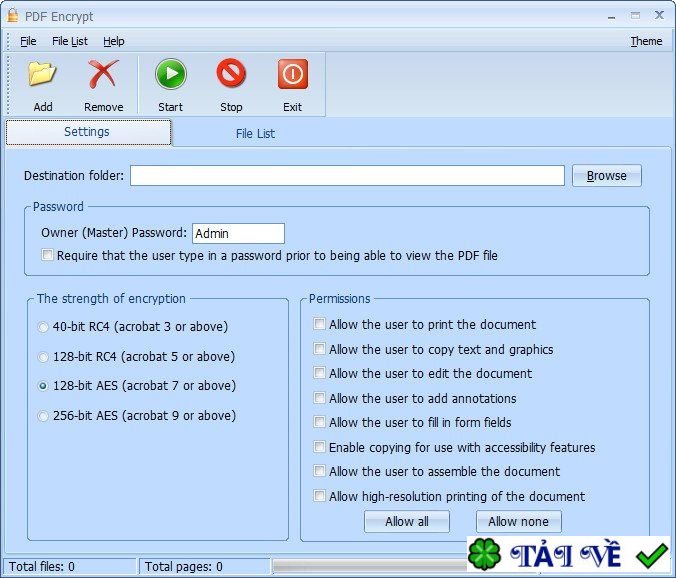
Task: Click the Destination folder input field
Action: pyautogui.click(x=347, y=176)
